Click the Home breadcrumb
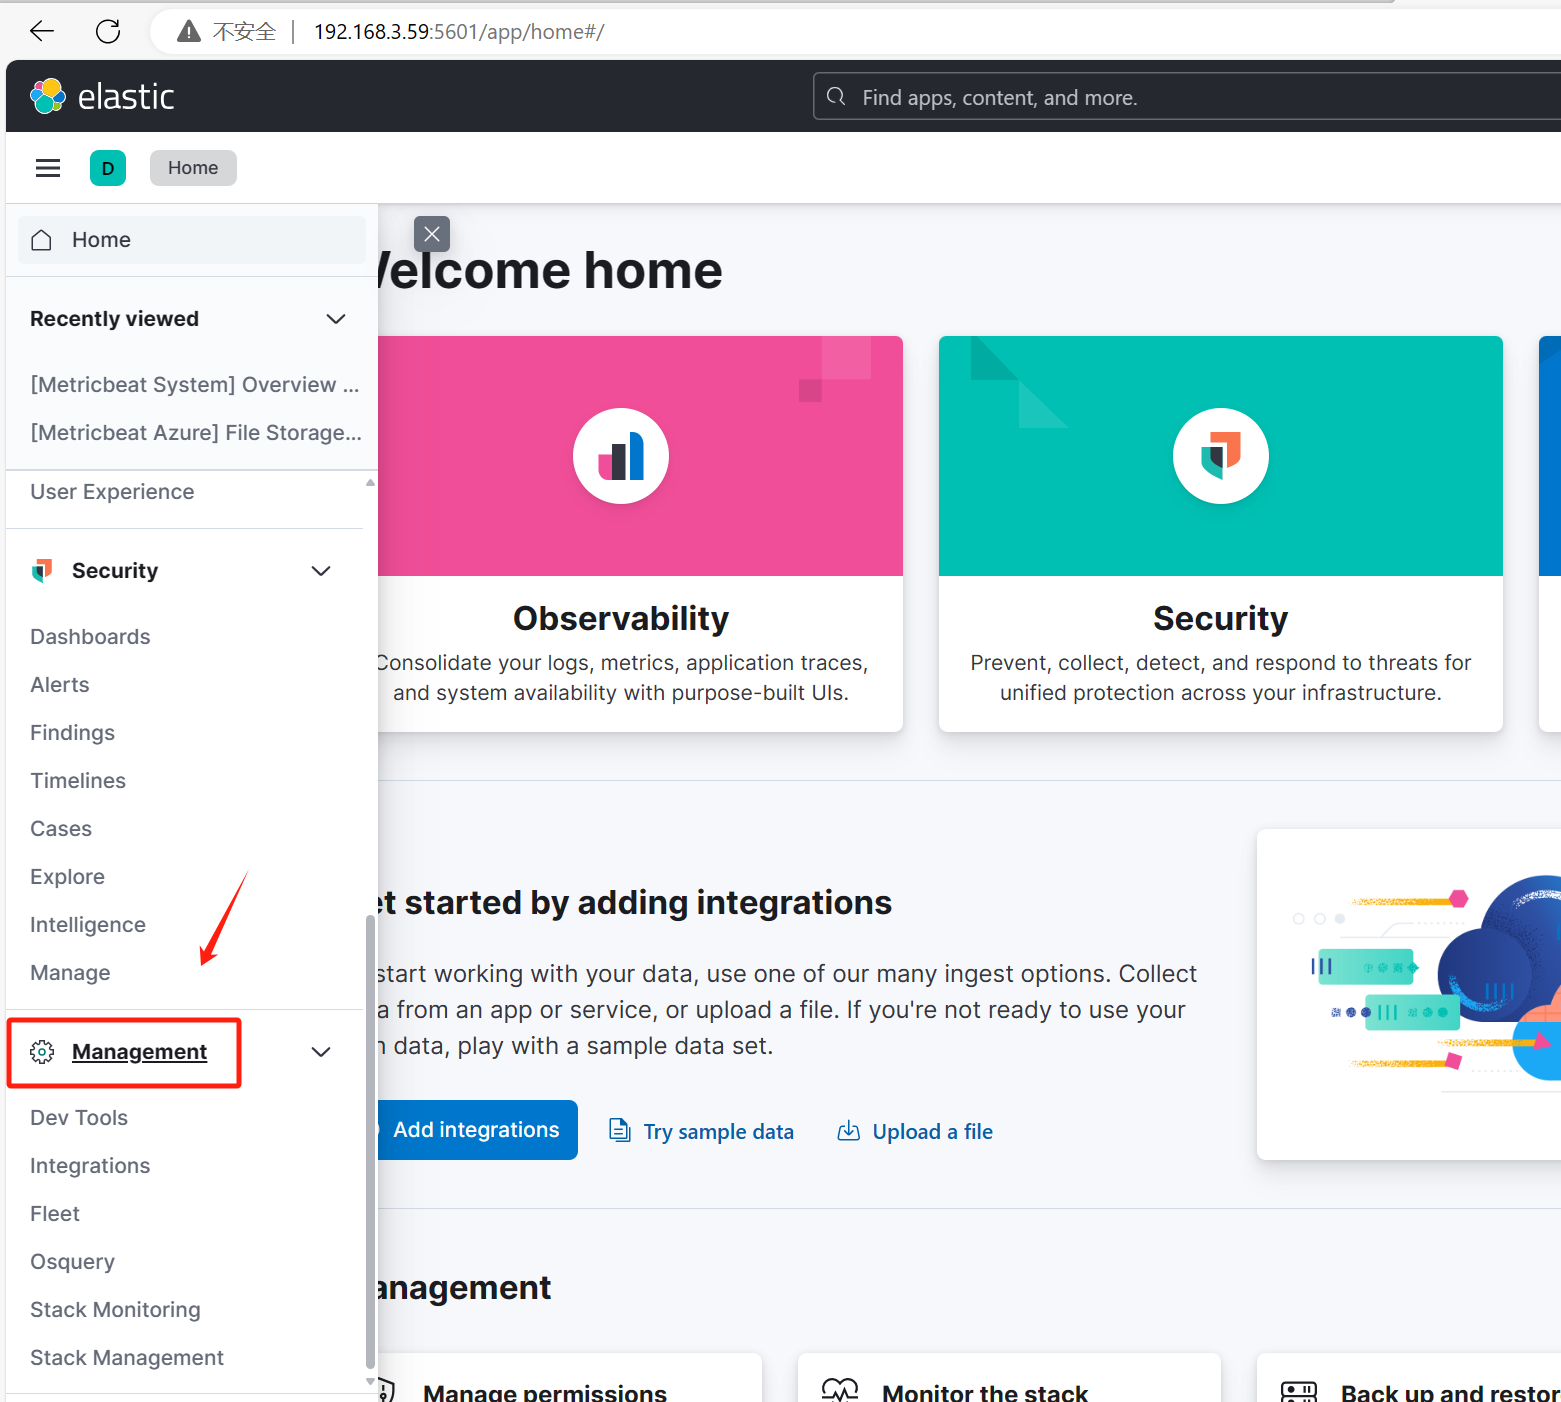Screen dimensions: 1561x1402 [193, 168]
